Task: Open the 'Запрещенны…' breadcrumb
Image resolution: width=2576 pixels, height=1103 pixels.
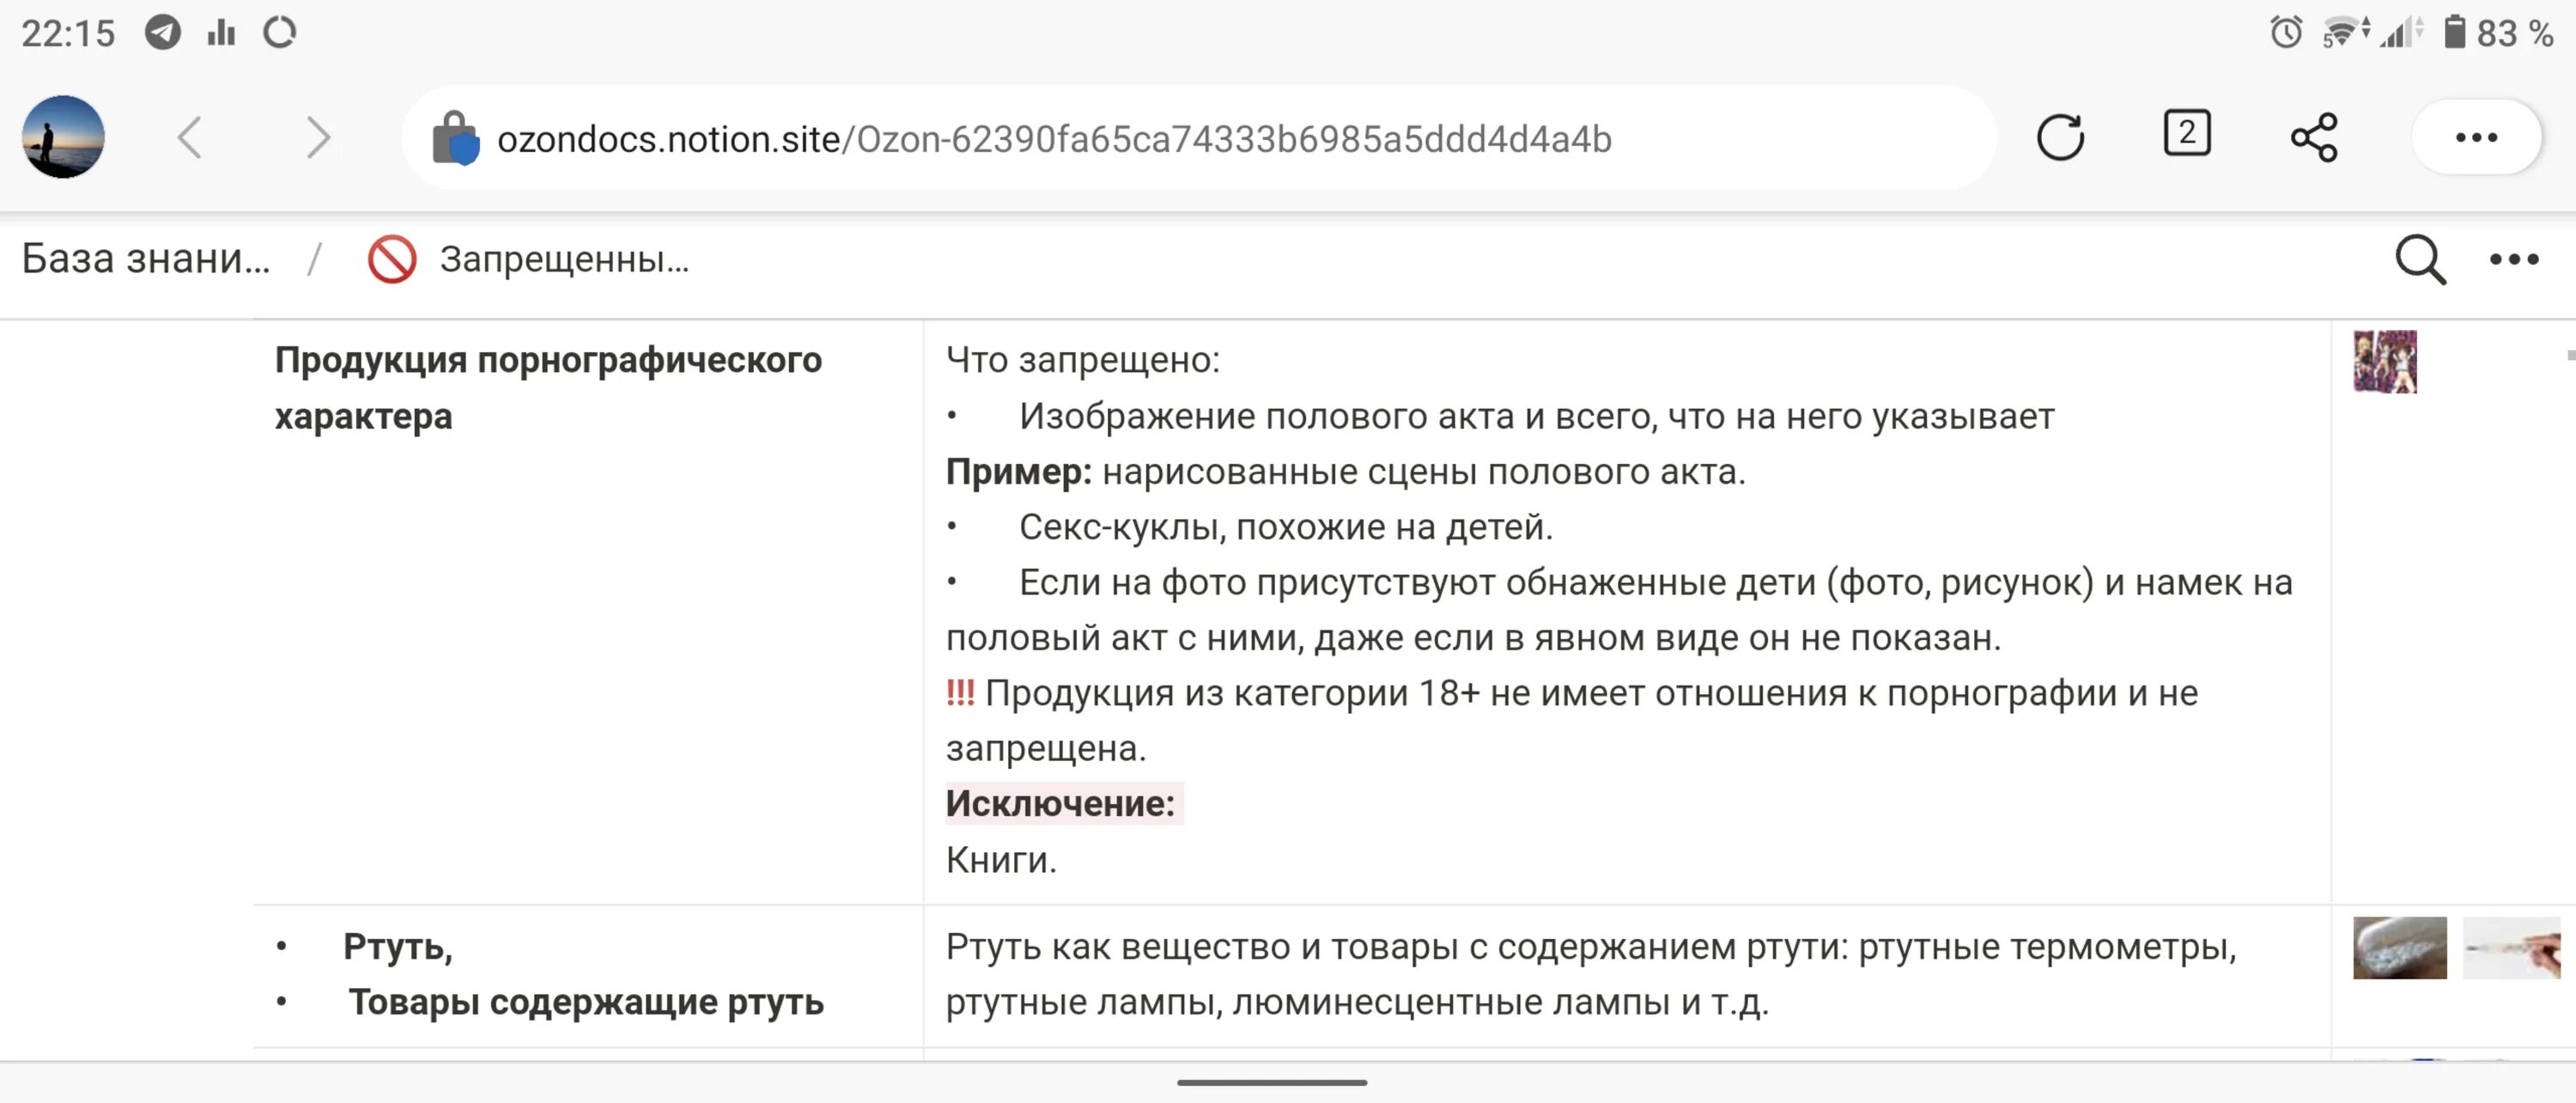Action: tap(564, 259)
